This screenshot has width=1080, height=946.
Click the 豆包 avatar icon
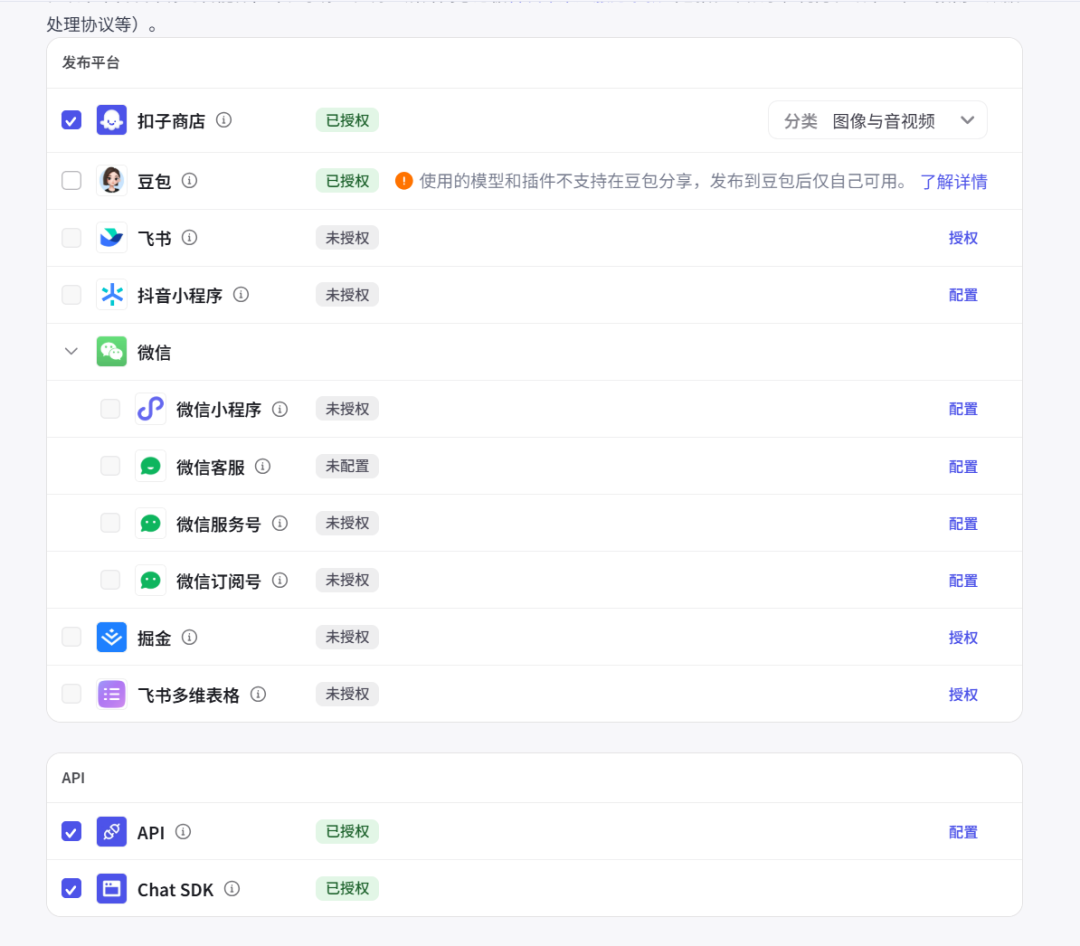[111, 181]
